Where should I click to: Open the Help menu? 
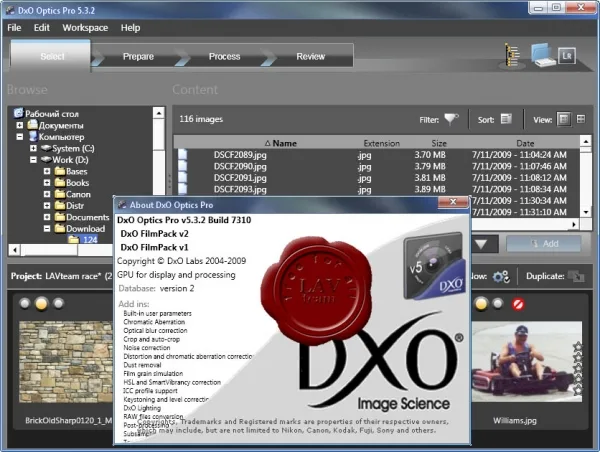(130, 28)
